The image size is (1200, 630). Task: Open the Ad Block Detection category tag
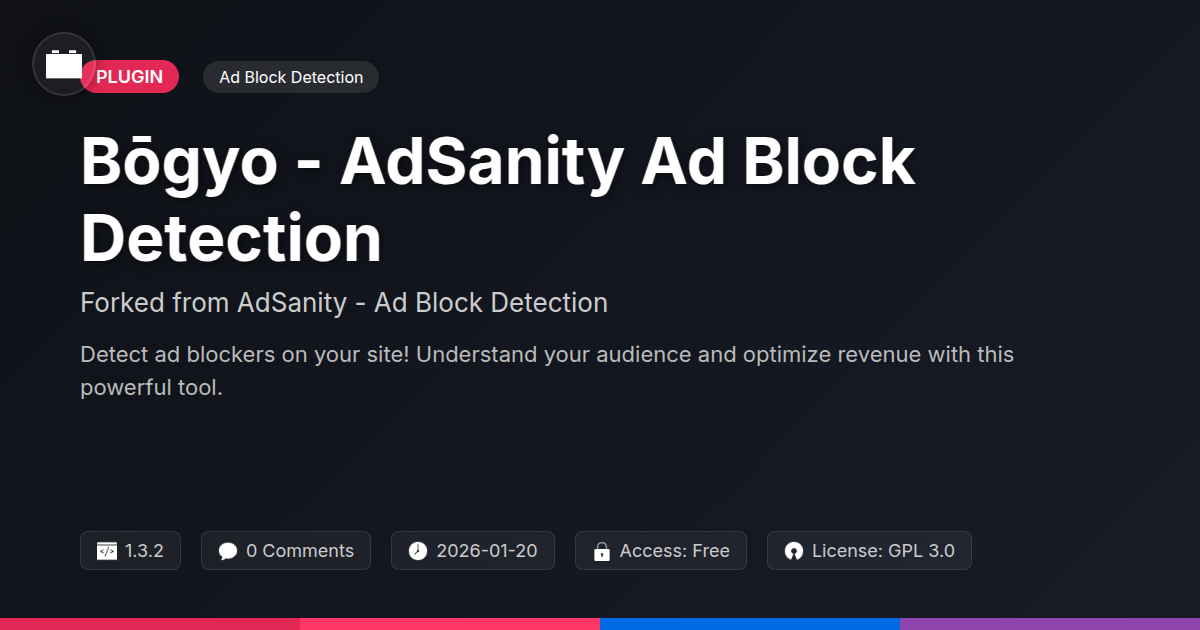pos(291,77)
